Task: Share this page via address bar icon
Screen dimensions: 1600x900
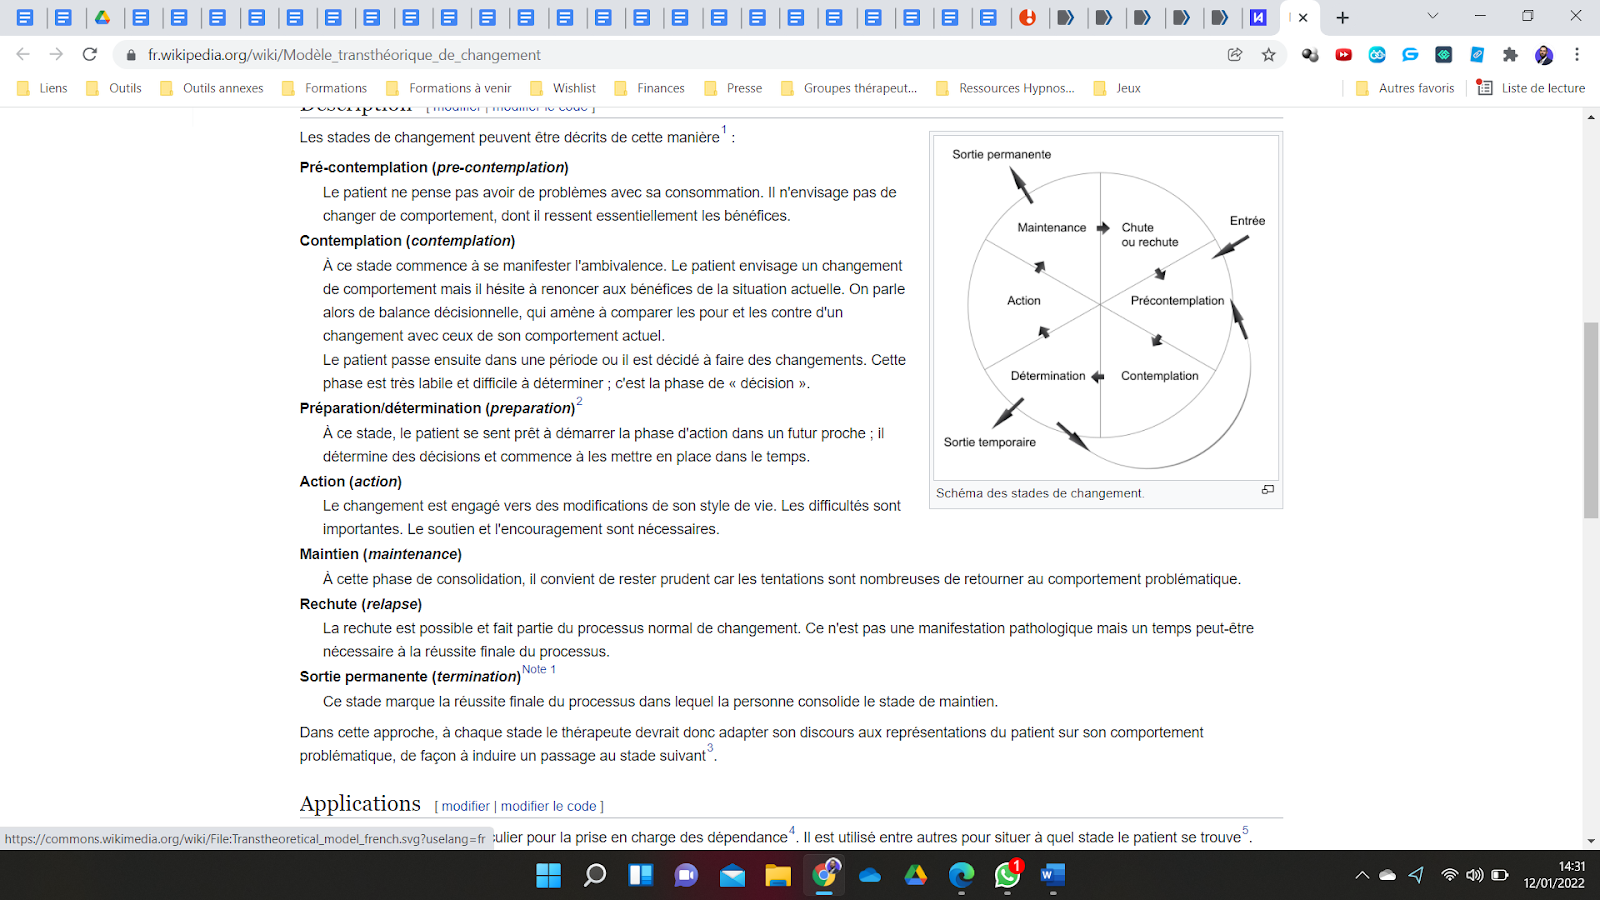Action: coord(1235,55)
